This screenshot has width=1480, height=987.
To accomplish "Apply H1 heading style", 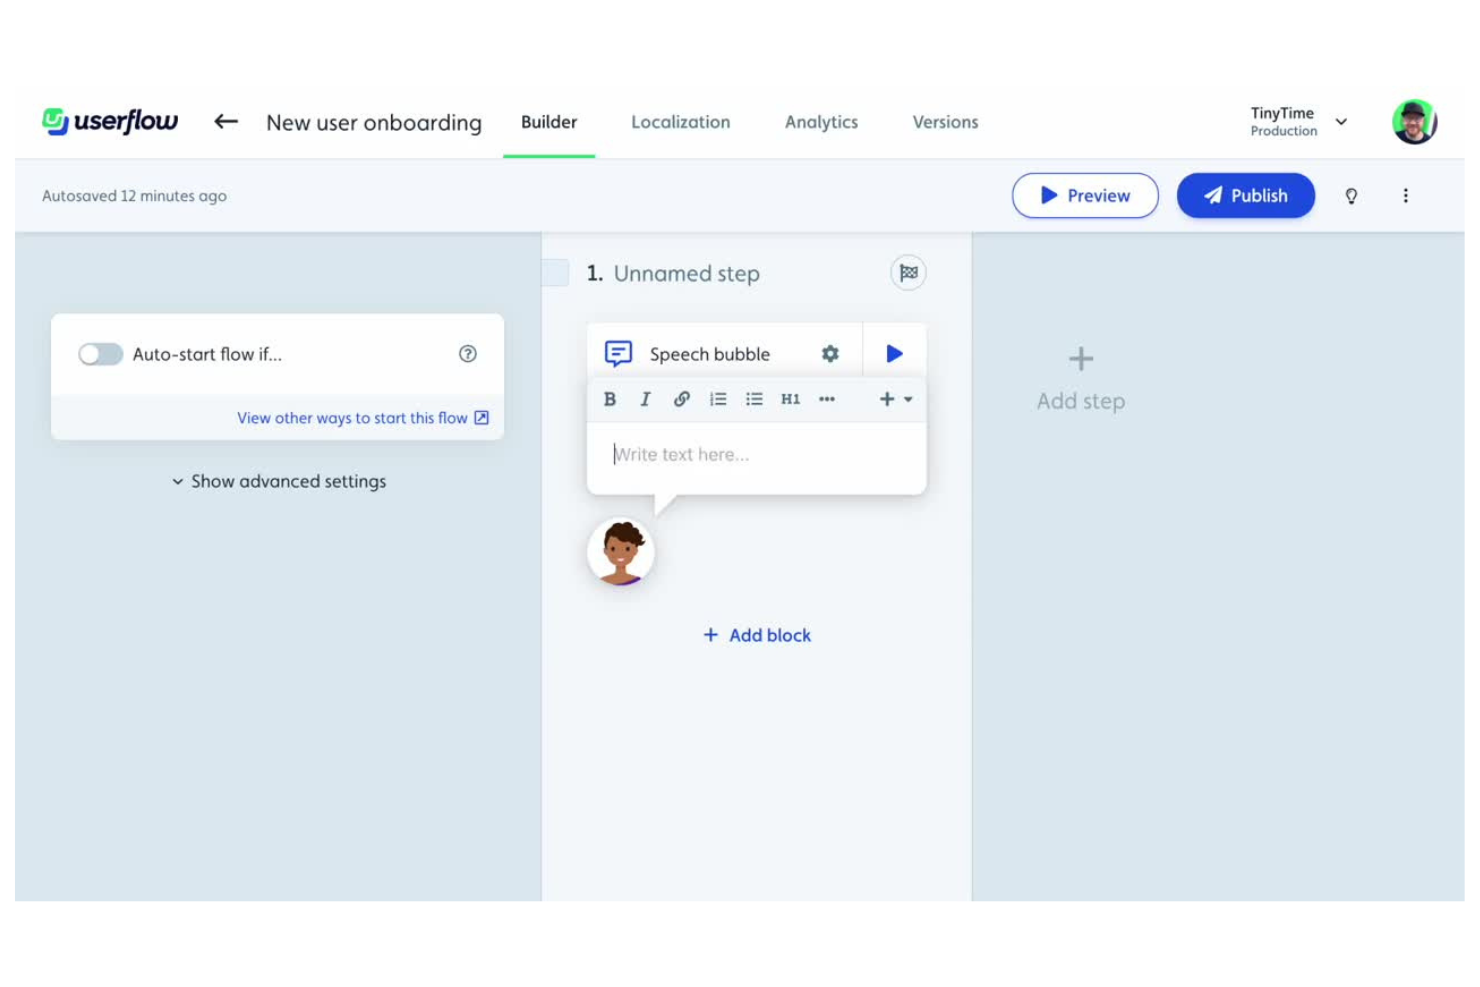I will point(790,399).
